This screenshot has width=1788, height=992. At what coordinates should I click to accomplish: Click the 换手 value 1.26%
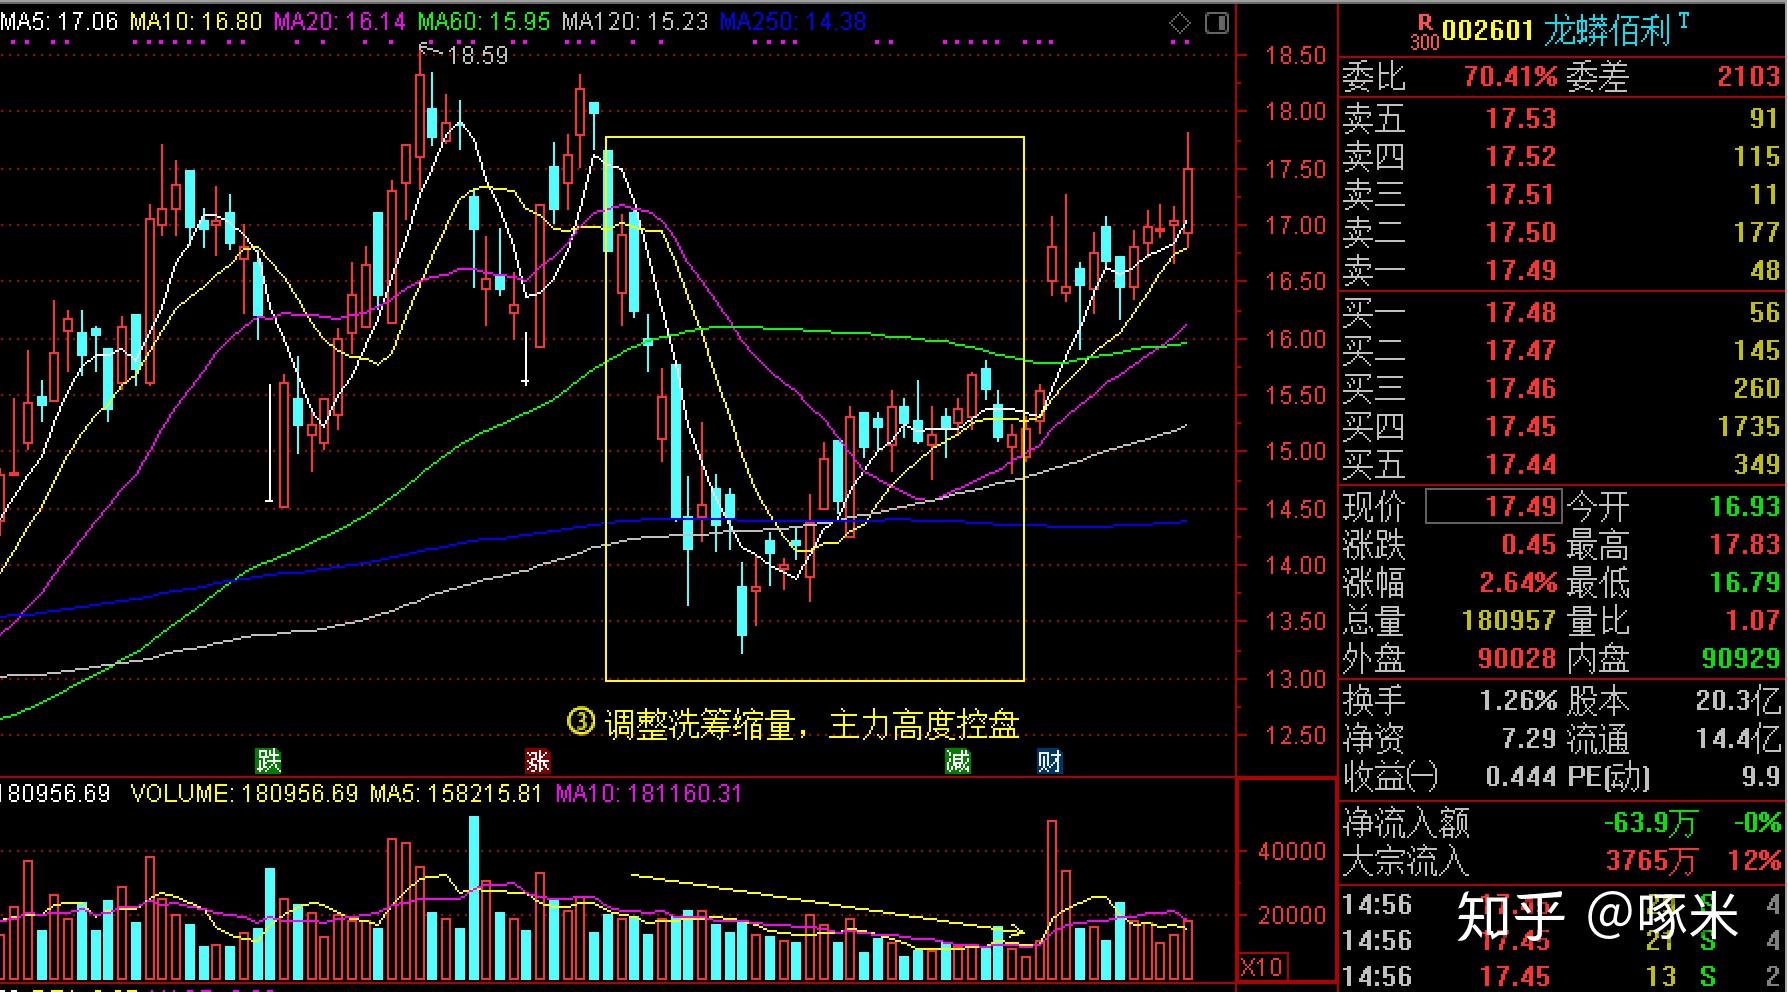[x=1518, y=701]
